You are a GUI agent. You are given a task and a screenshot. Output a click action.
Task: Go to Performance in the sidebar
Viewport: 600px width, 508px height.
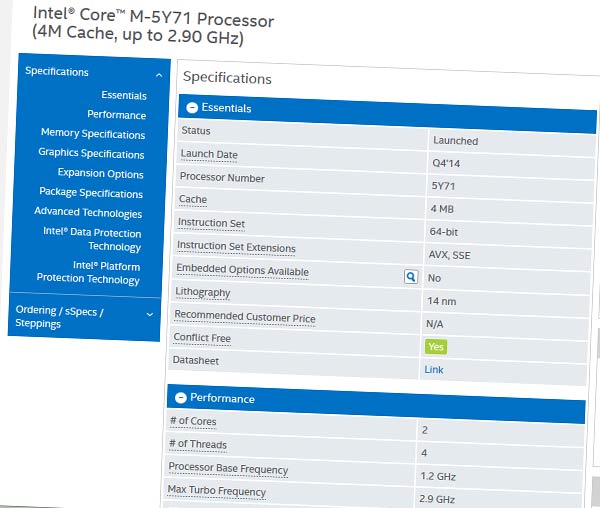(x=117, y=115)
